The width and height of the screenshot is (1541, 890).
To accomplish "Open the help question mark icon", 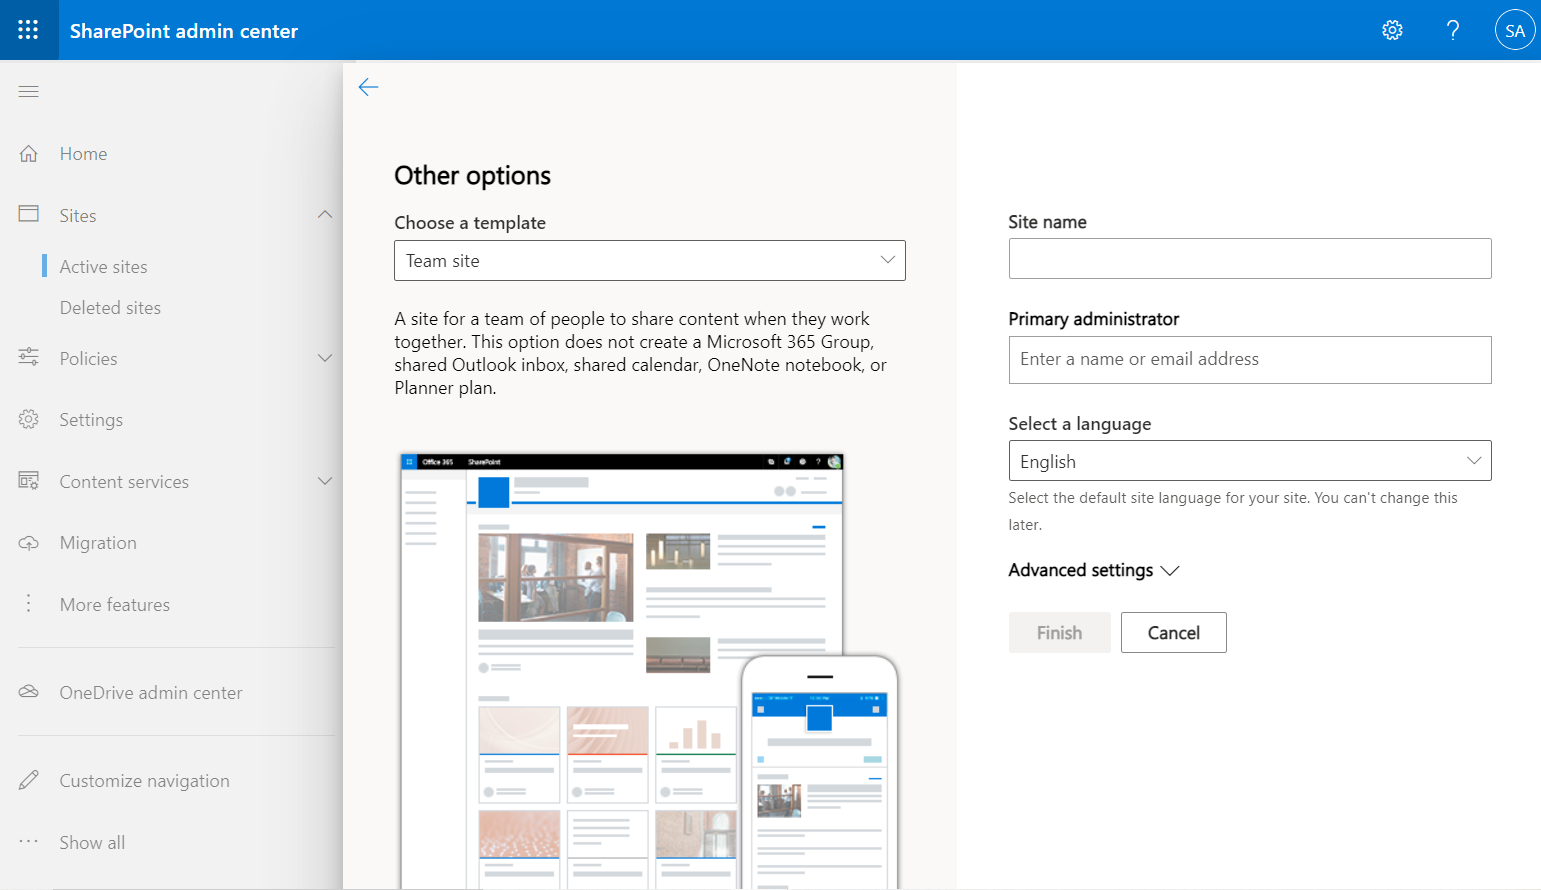I will click(1453, 30).
